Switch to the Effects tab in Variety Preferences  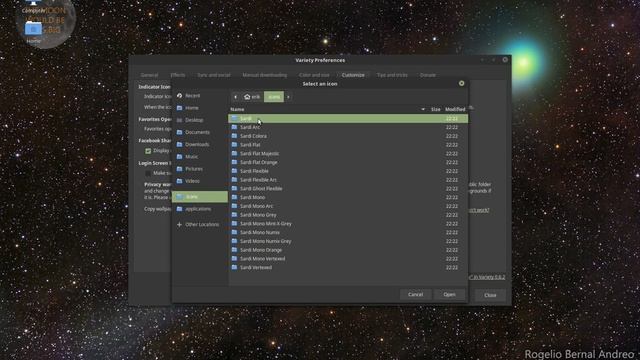tap(178, 75)
